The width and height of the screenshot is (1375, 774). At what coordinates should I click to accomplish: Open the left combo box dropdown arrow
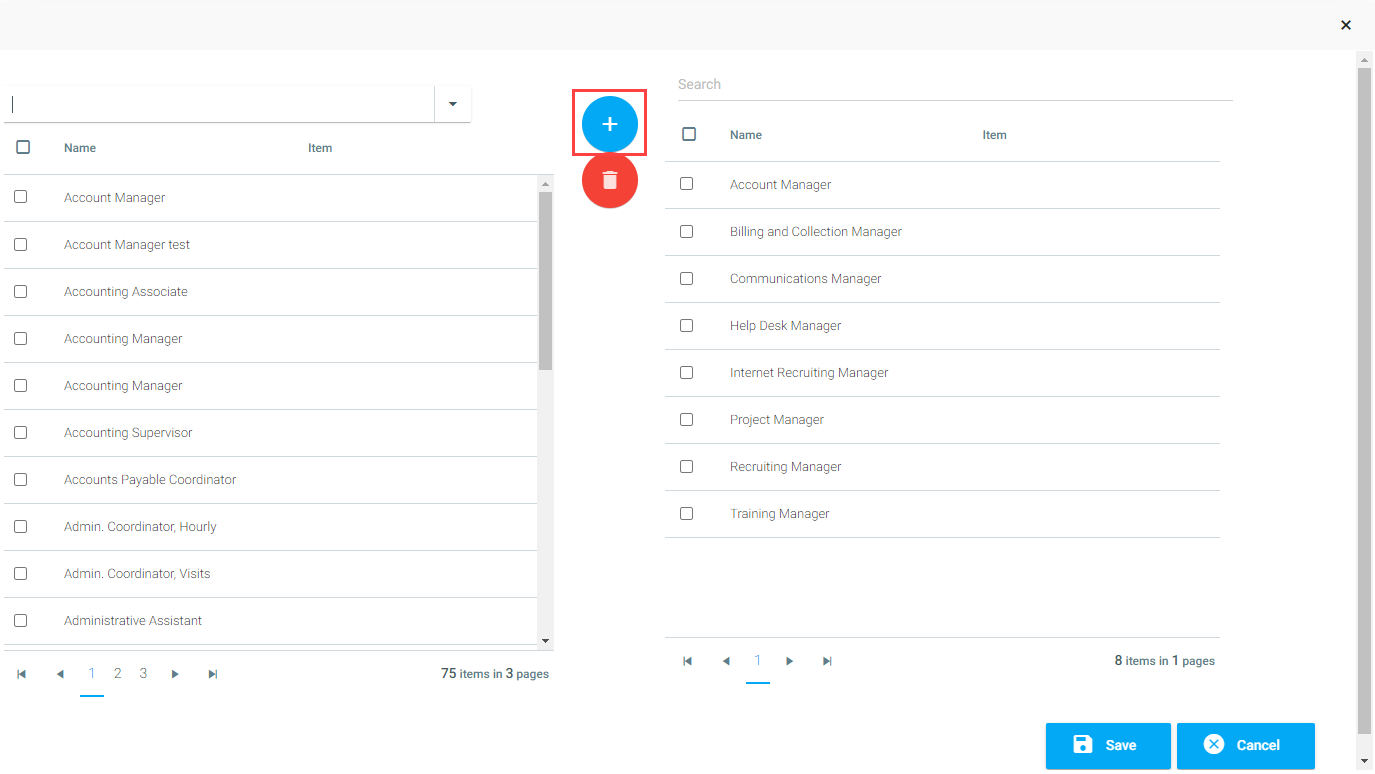point(453,104)
